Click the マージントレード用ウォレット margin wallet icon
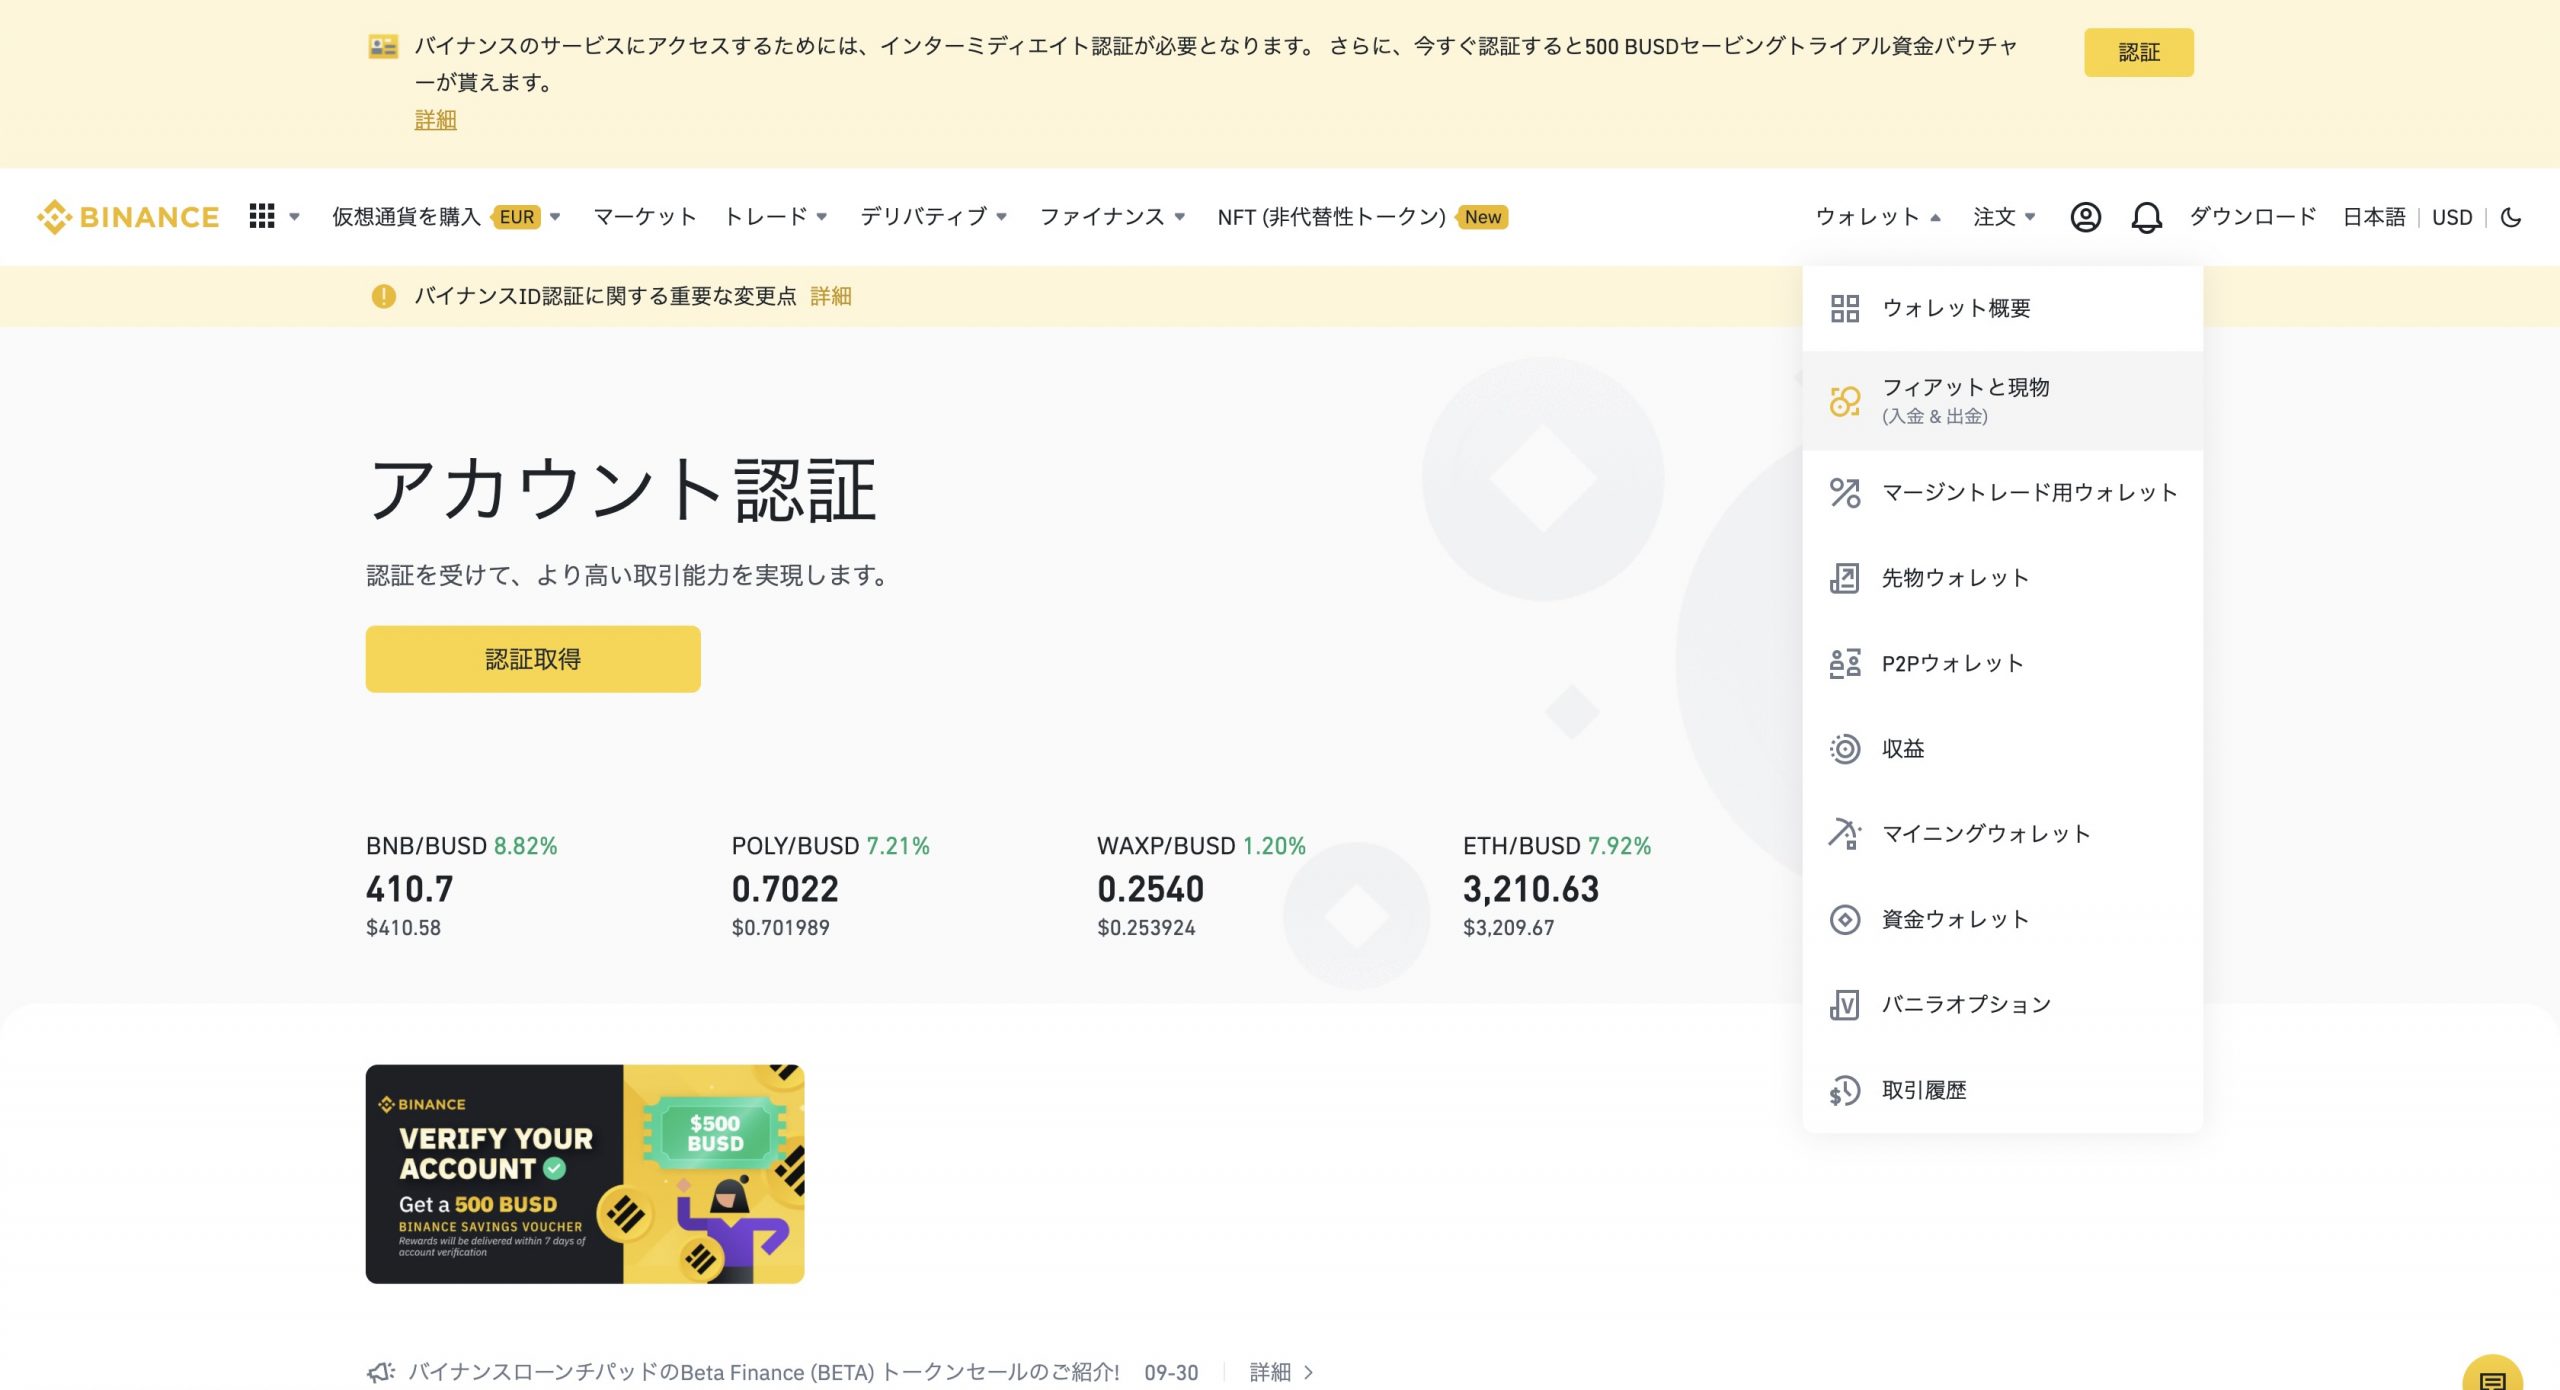 coord(1843,491)
